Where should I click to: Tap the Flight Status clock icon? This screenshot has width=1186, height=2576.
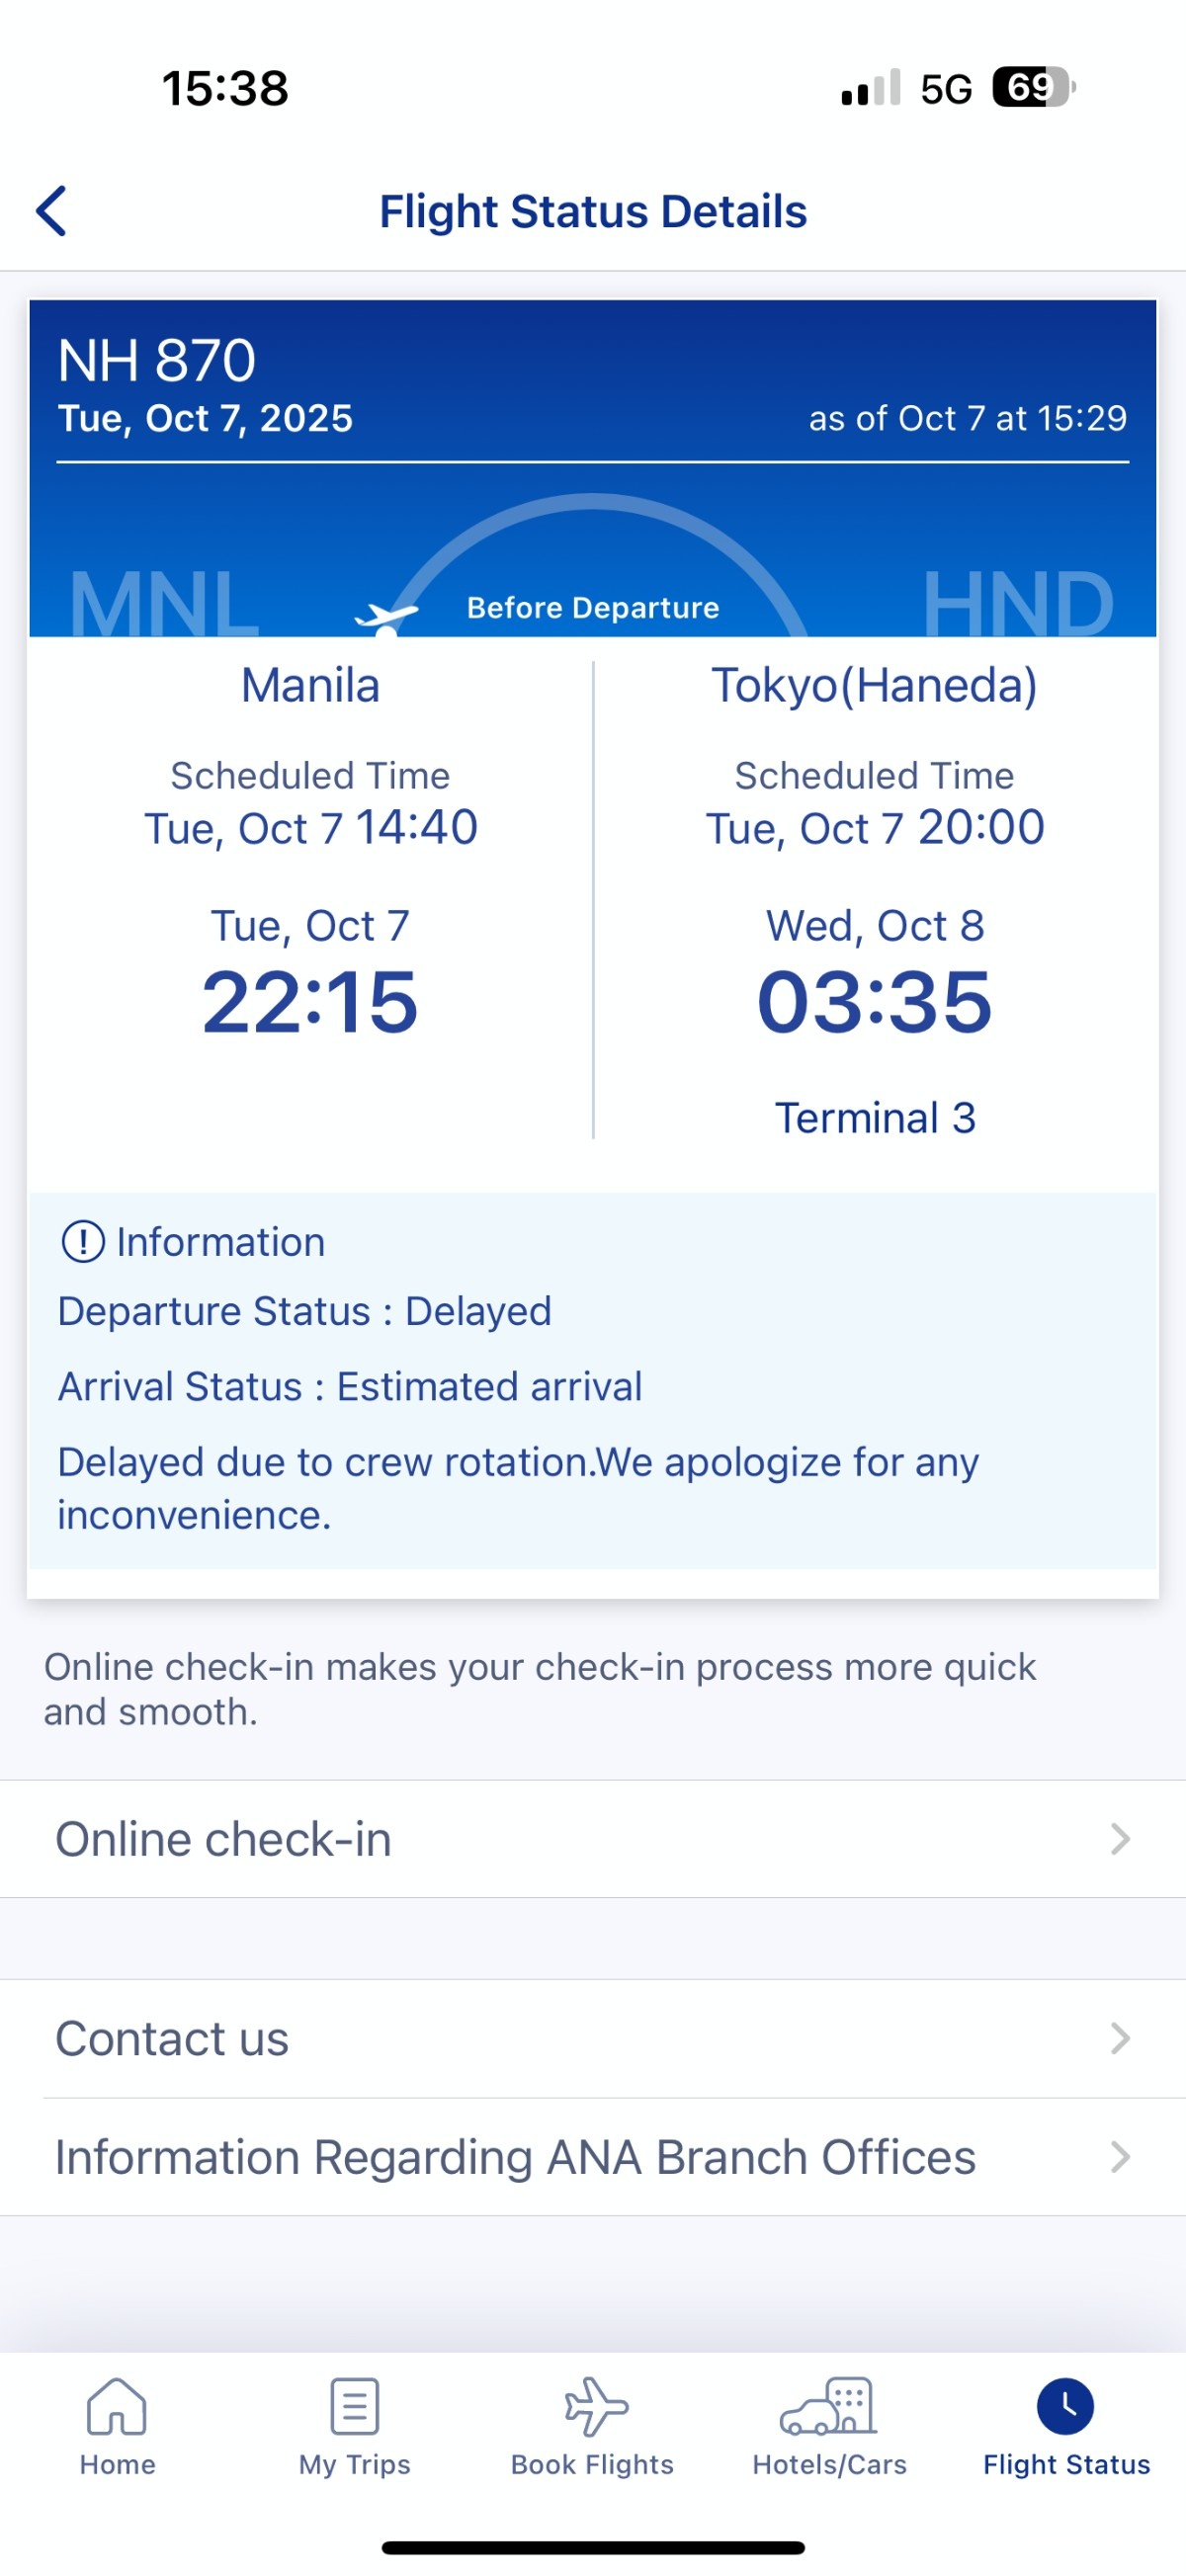pos(1065,2405)
